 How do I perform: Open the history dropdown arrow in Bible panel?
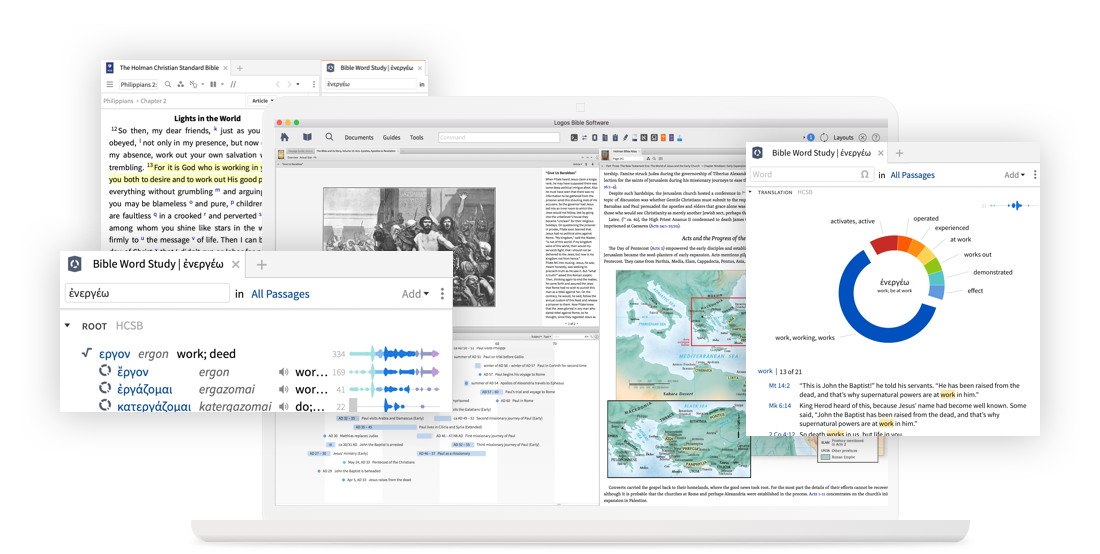tap(298, 84)
